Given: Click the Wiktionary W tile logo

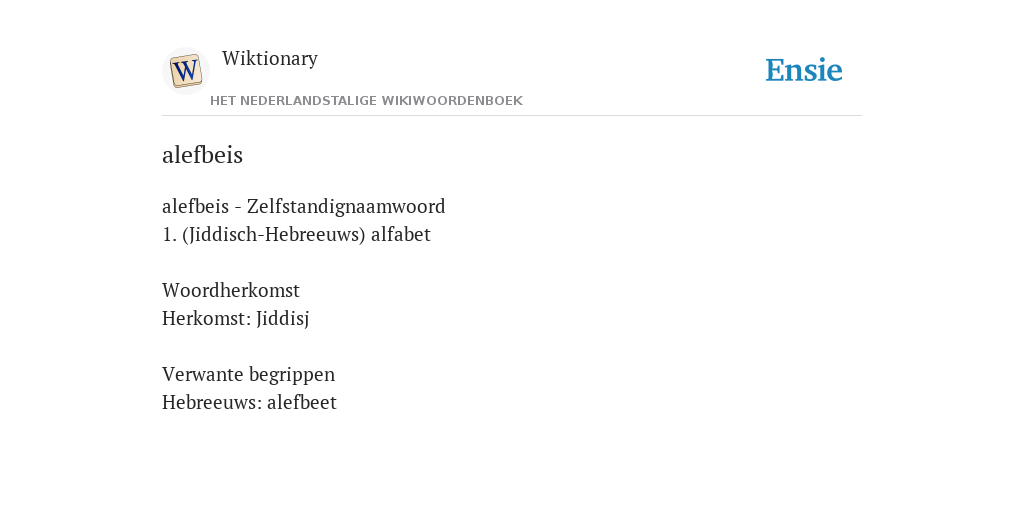Looking at the screenshot, I should click(185, 71).
